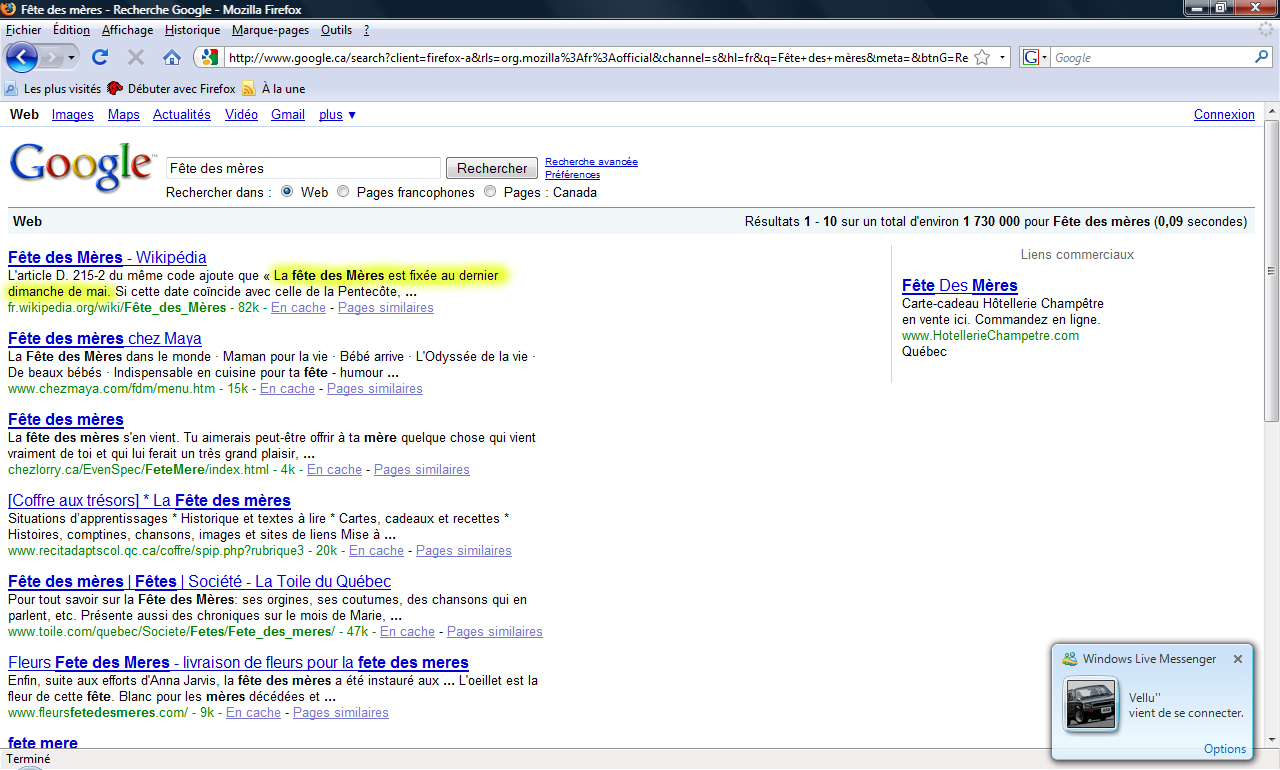Click the Les plus visités bookmark icon
The width and height of the screenshot is (1280, 770).
pos(11,89)
